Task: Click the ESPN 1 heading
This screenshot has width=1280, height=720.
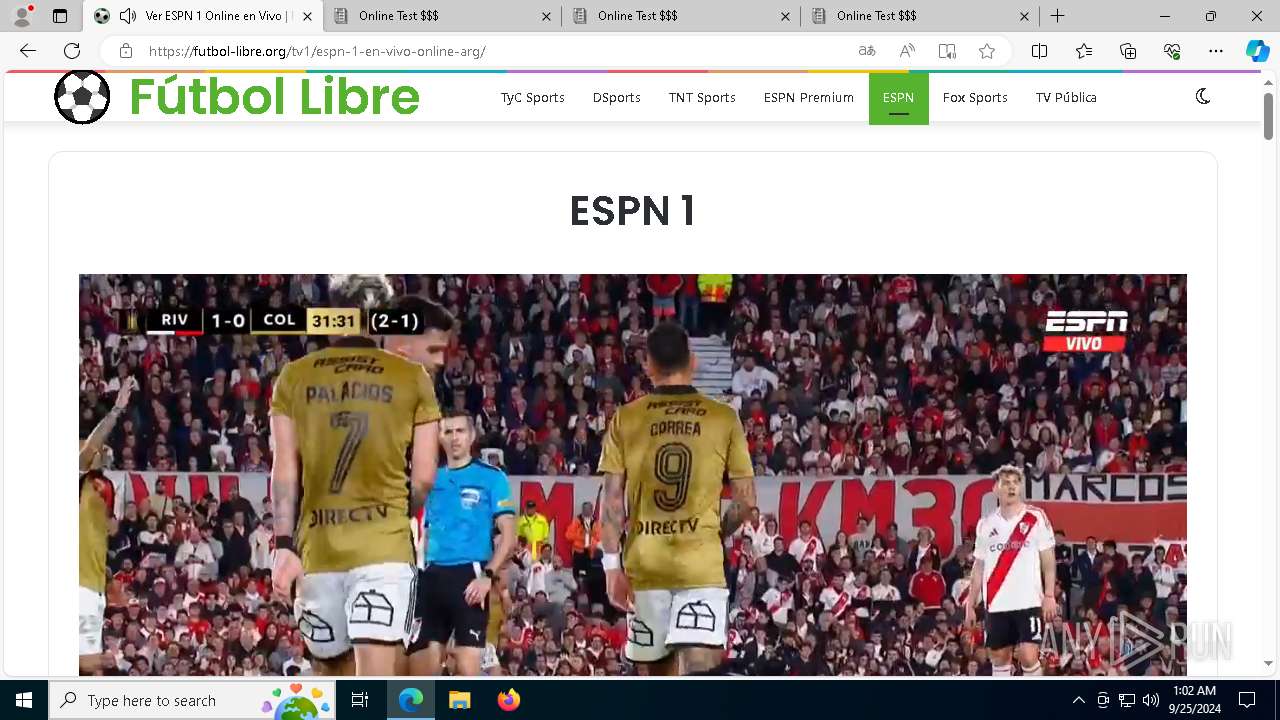Action: pyautogui.click(x=632, y=211)
